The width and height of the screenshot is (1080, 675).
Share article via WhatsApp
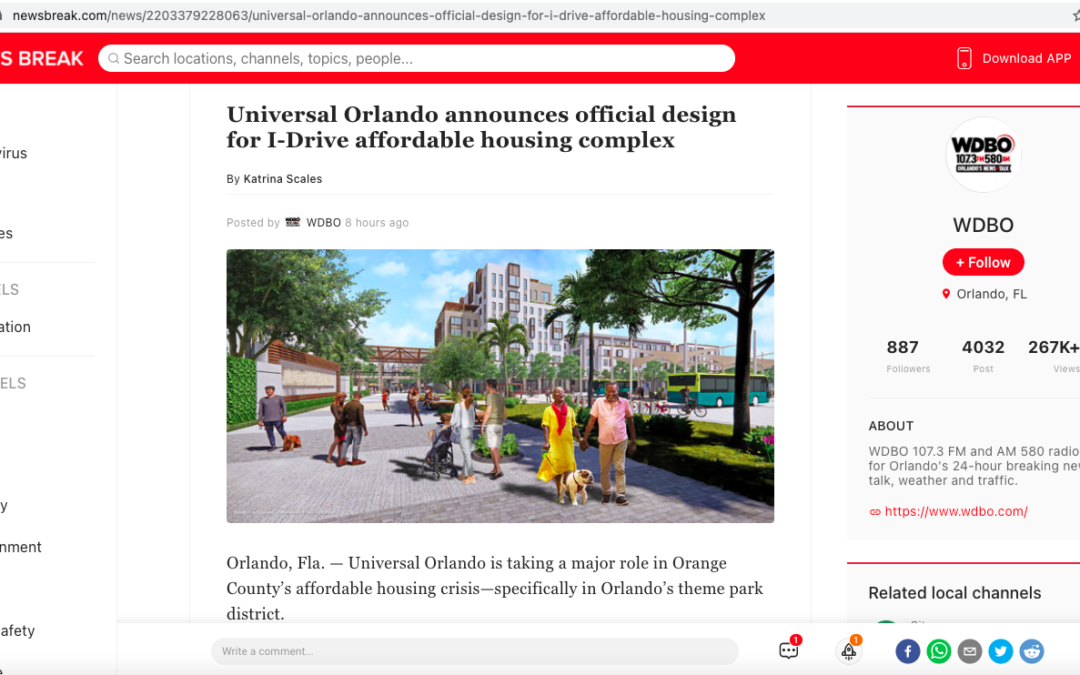click(x=939, y=651)
